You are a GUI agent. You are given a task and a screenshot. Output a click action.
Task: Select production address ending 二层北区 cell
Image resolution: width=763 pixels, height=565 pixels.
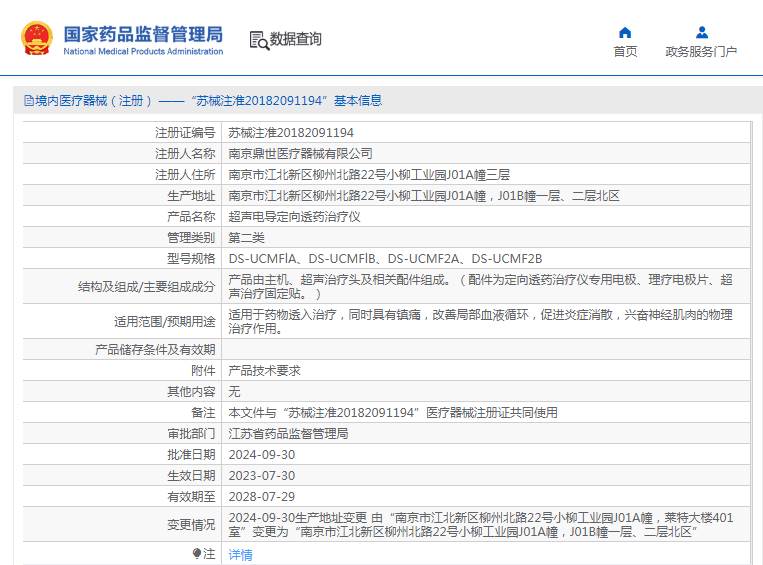(x=424, y=196)
